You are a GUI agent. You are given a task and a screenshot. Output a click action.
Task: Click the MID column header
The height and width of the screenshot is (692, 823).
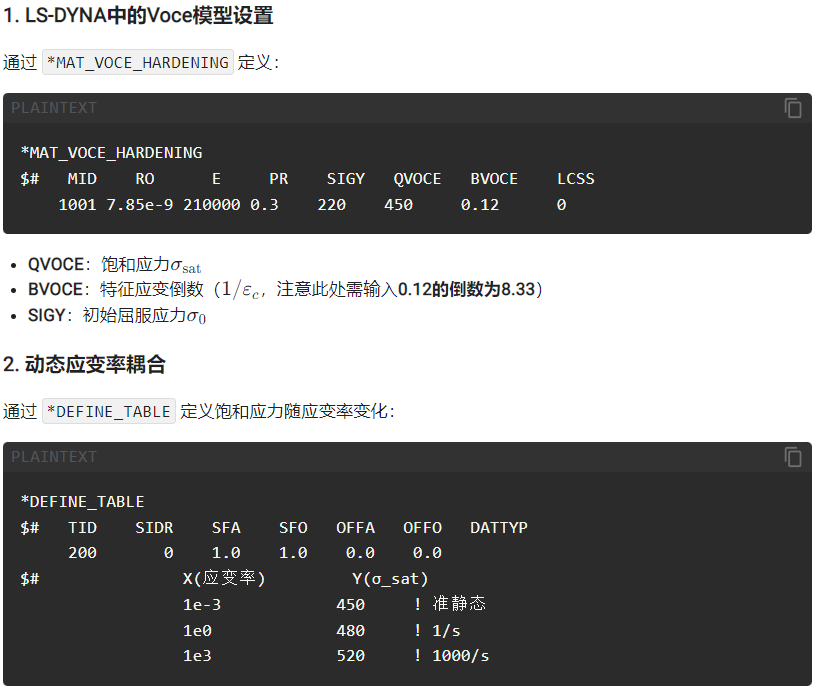[82, 179]
